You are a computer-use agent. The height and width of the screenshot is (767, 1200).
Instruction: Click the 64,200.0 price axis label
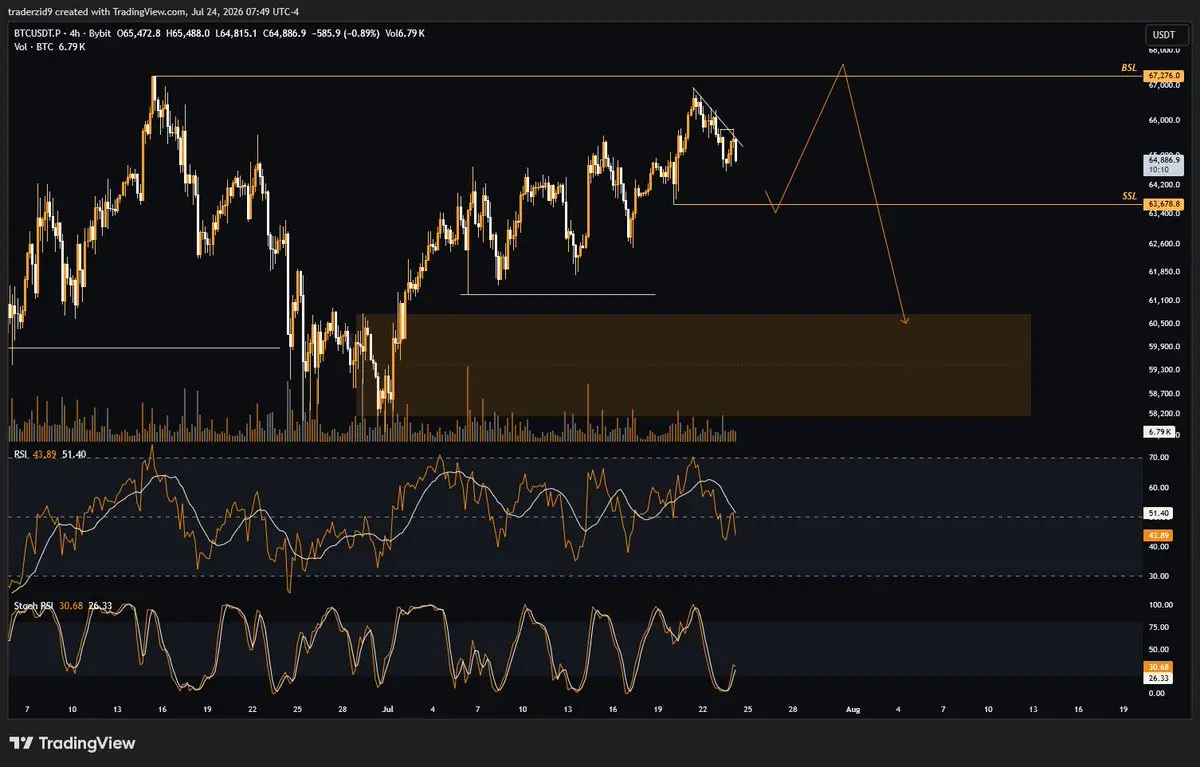(1165, 184)
